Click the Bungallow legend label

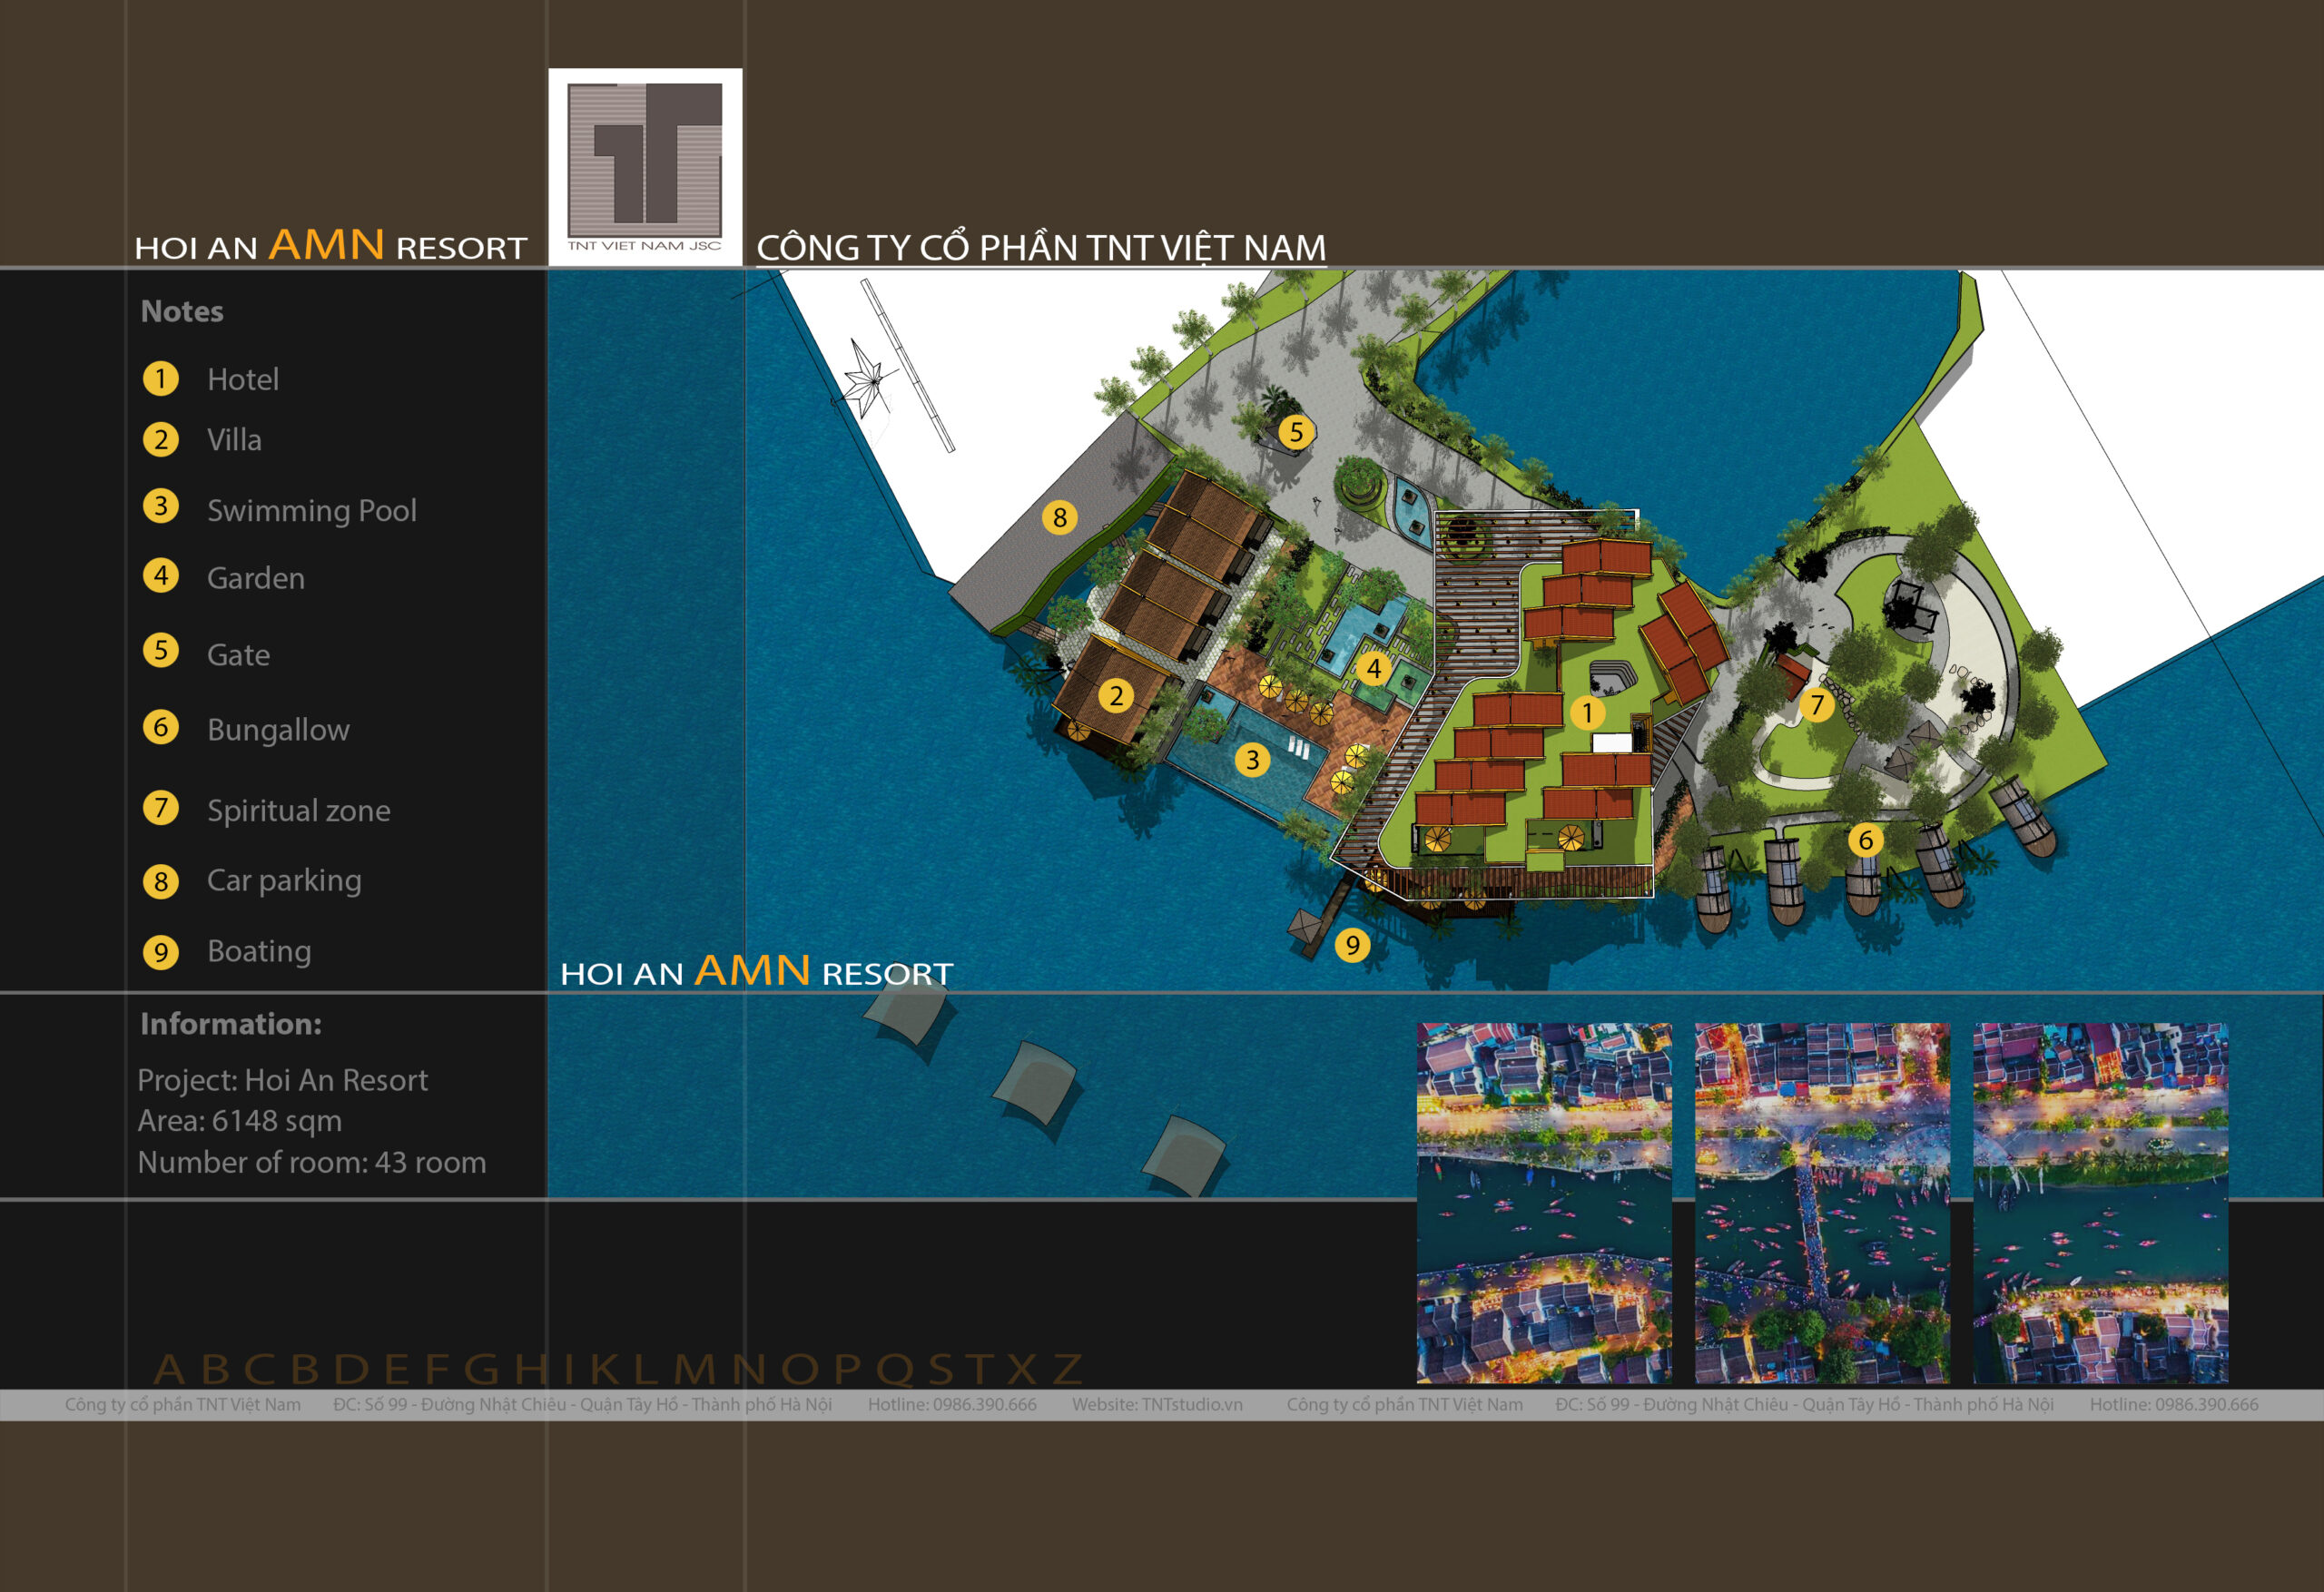[278, 730]
